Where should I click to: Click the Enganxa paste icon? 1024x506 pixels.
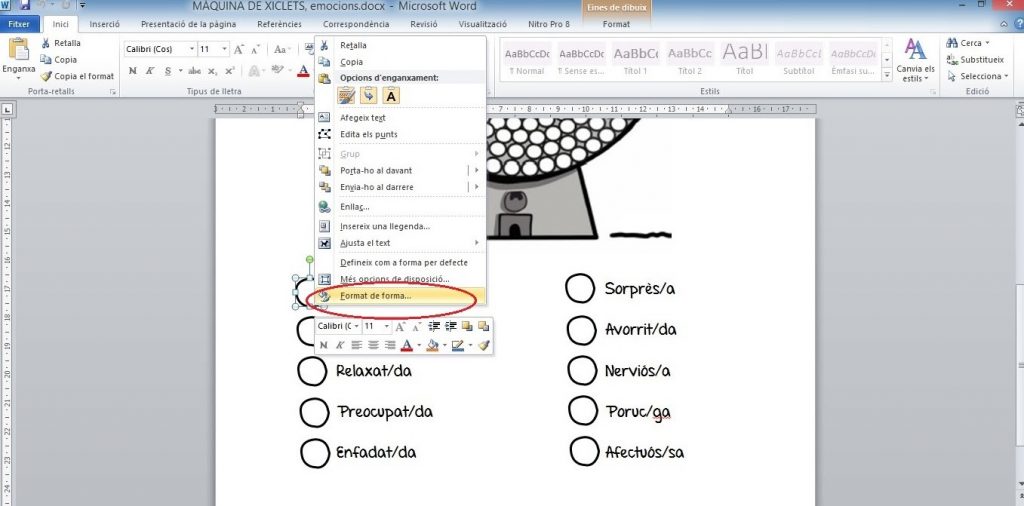(18, 52)
